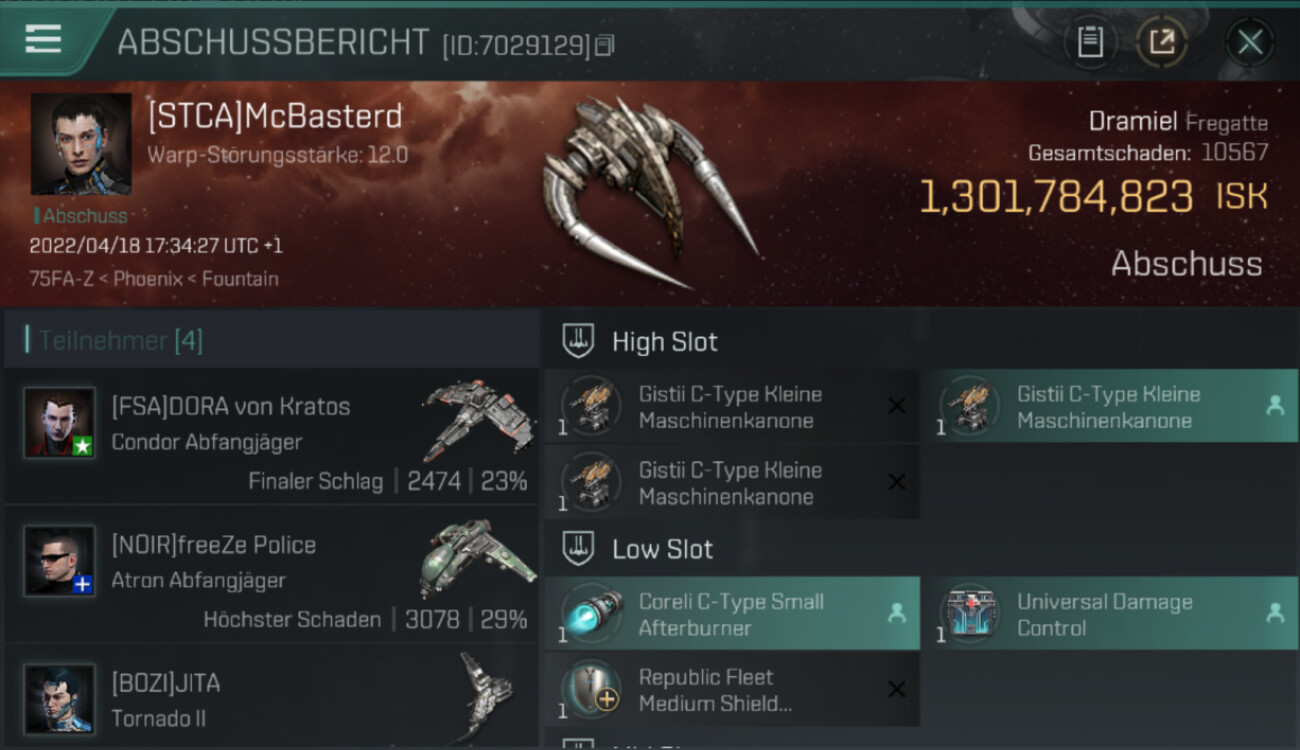The image size is (1300, 750).
Task: Copy the kill report ID
Action: 604,45
